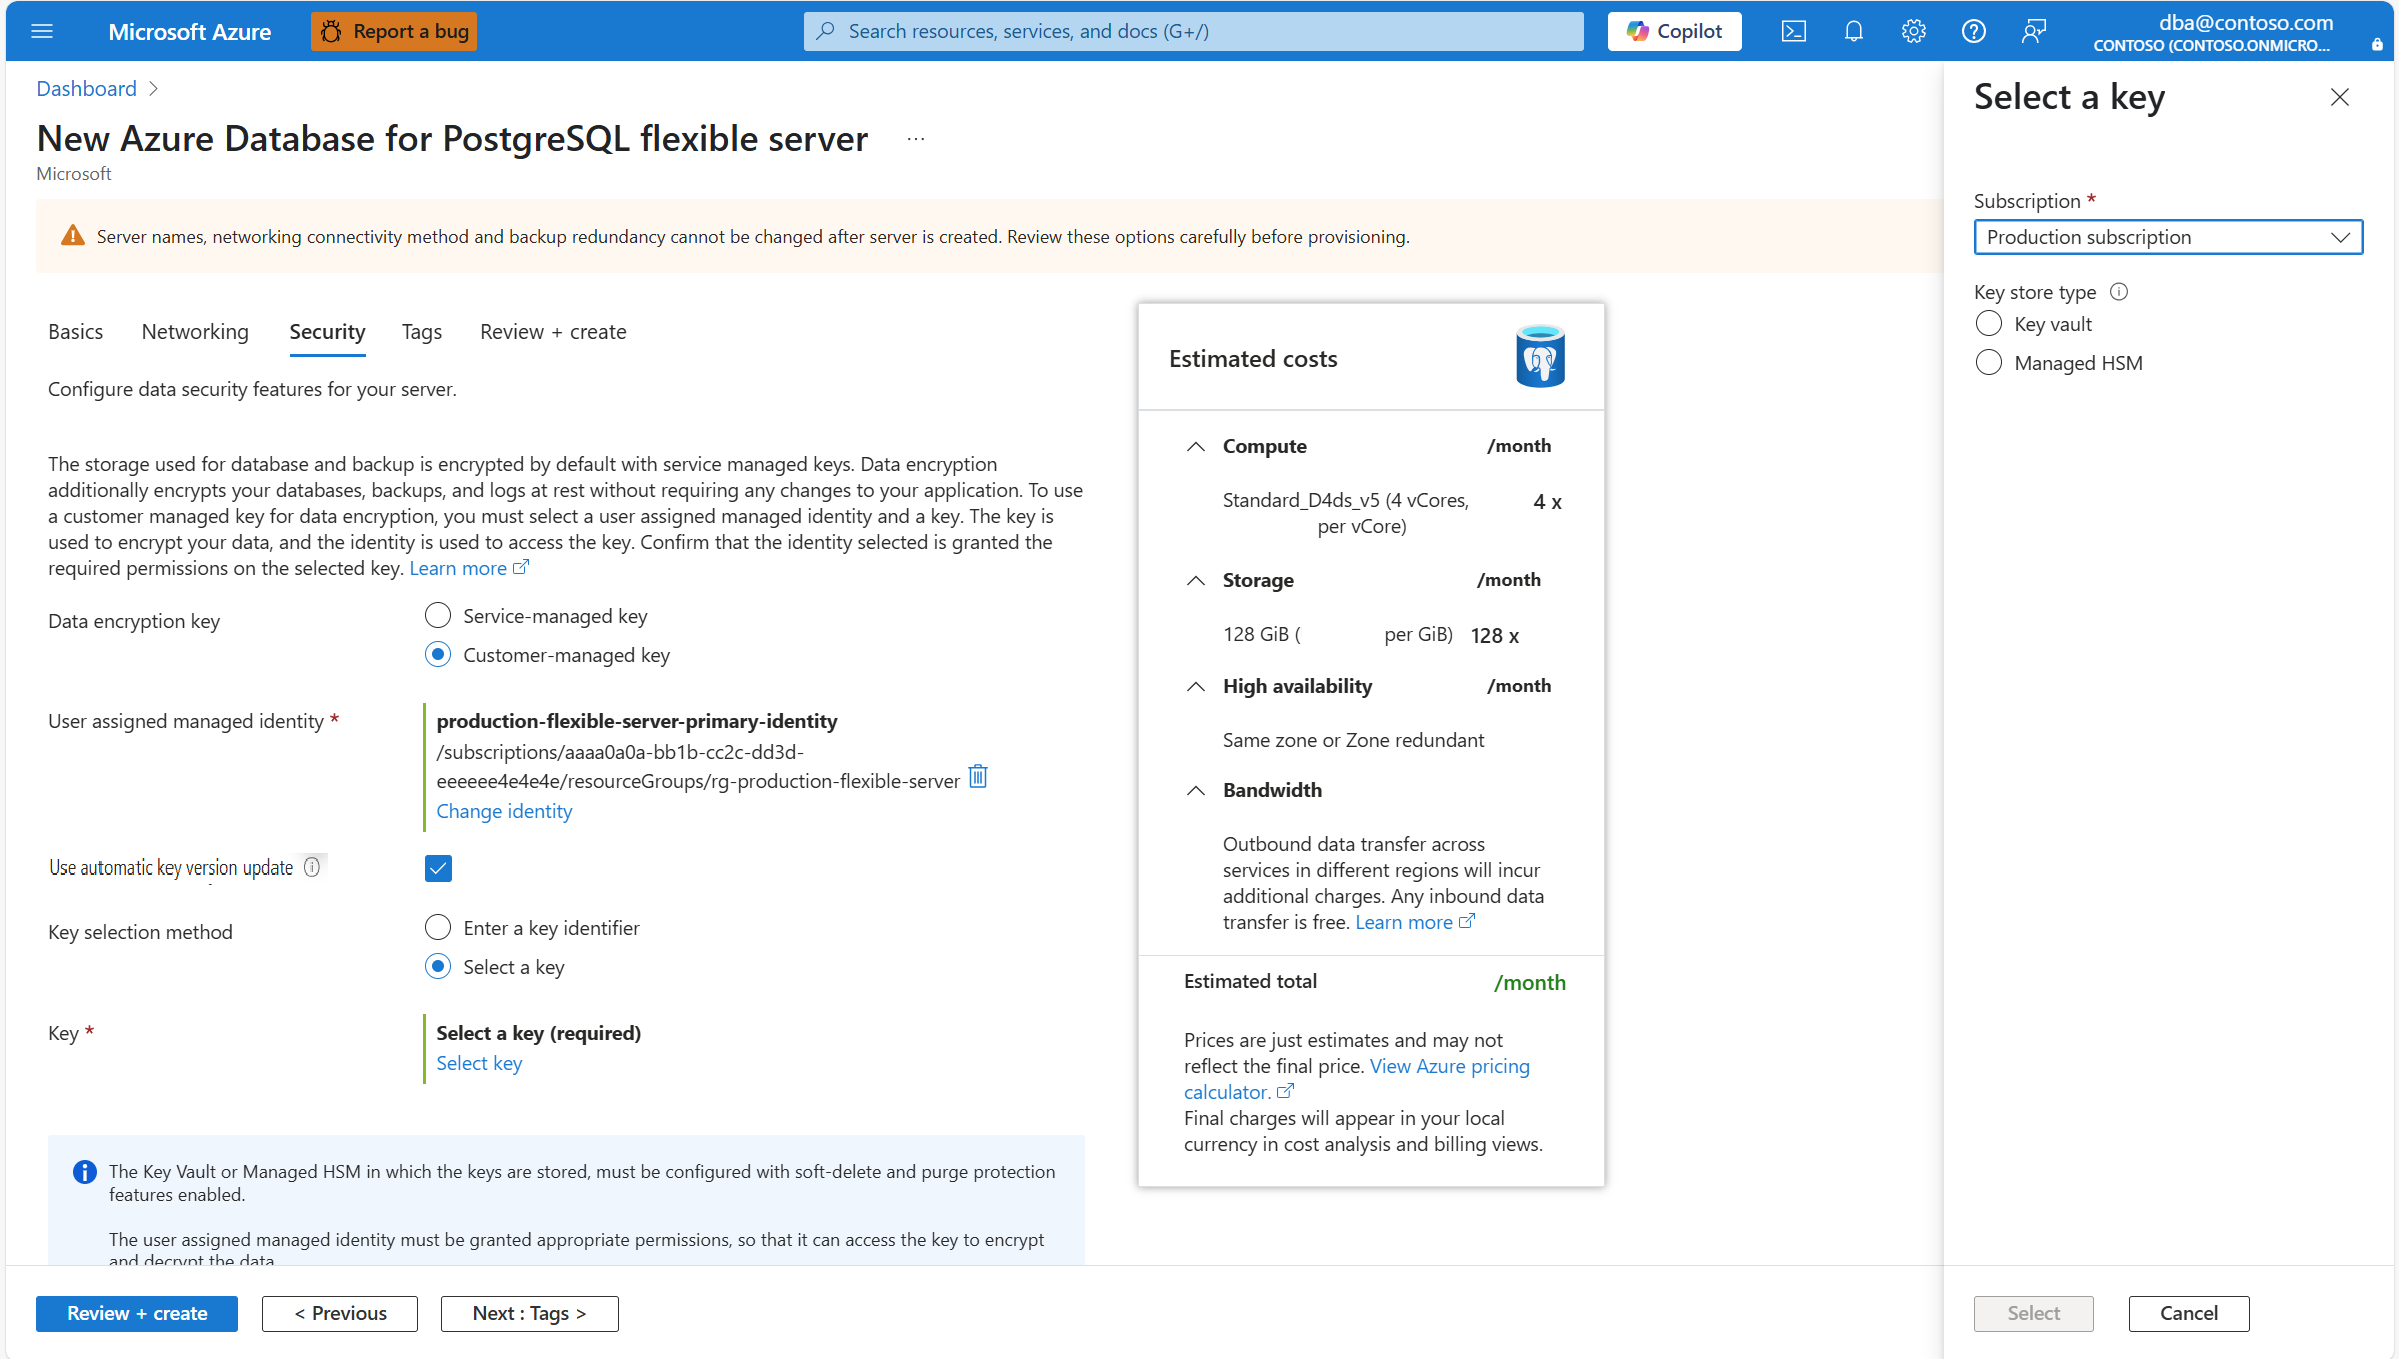
Task: Delete the assigned managed identity with the trash icon
Action: pyautogui.click(x=977, y=776)
